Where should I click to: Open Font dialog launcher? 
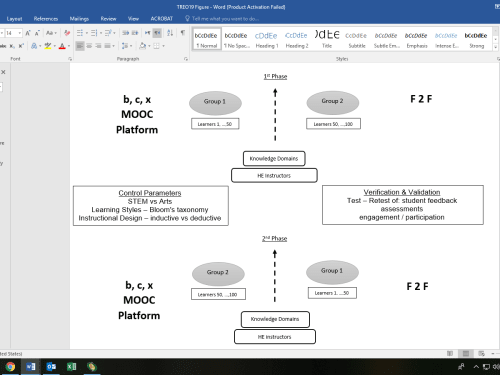tap(70, 59)
